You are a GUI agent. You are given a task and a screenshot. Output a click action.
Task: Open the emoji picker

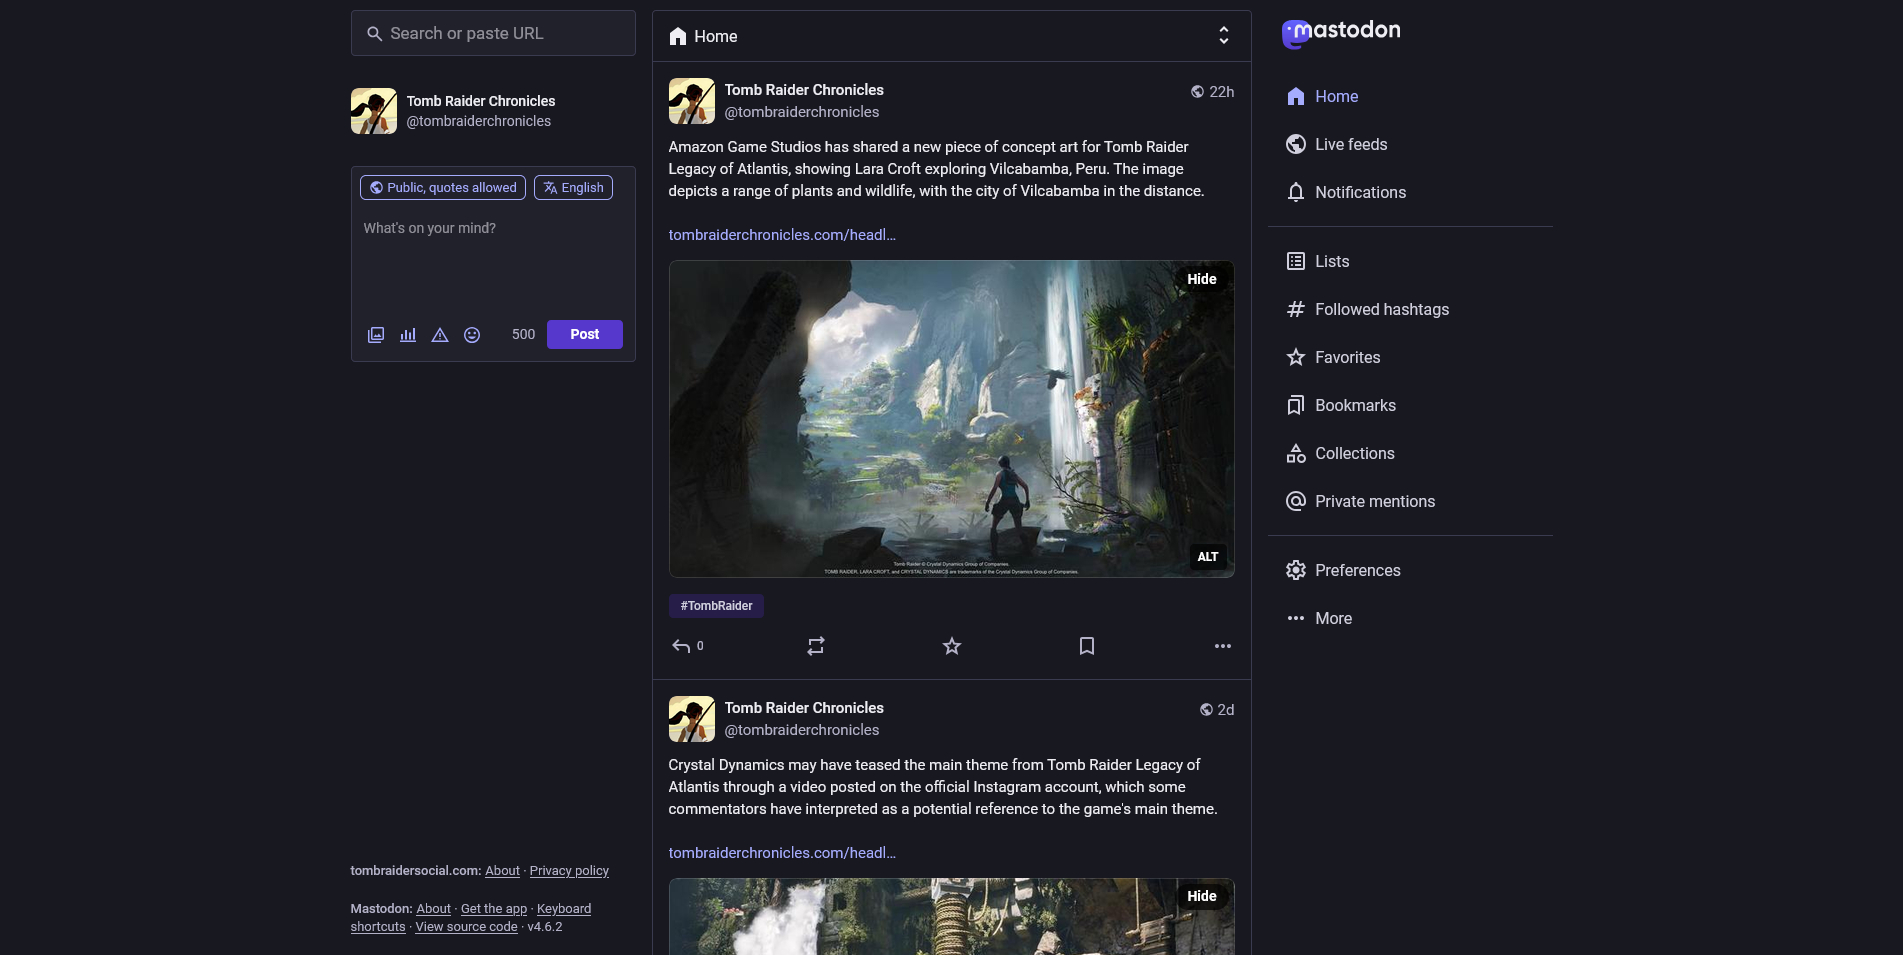pos(472,335)
